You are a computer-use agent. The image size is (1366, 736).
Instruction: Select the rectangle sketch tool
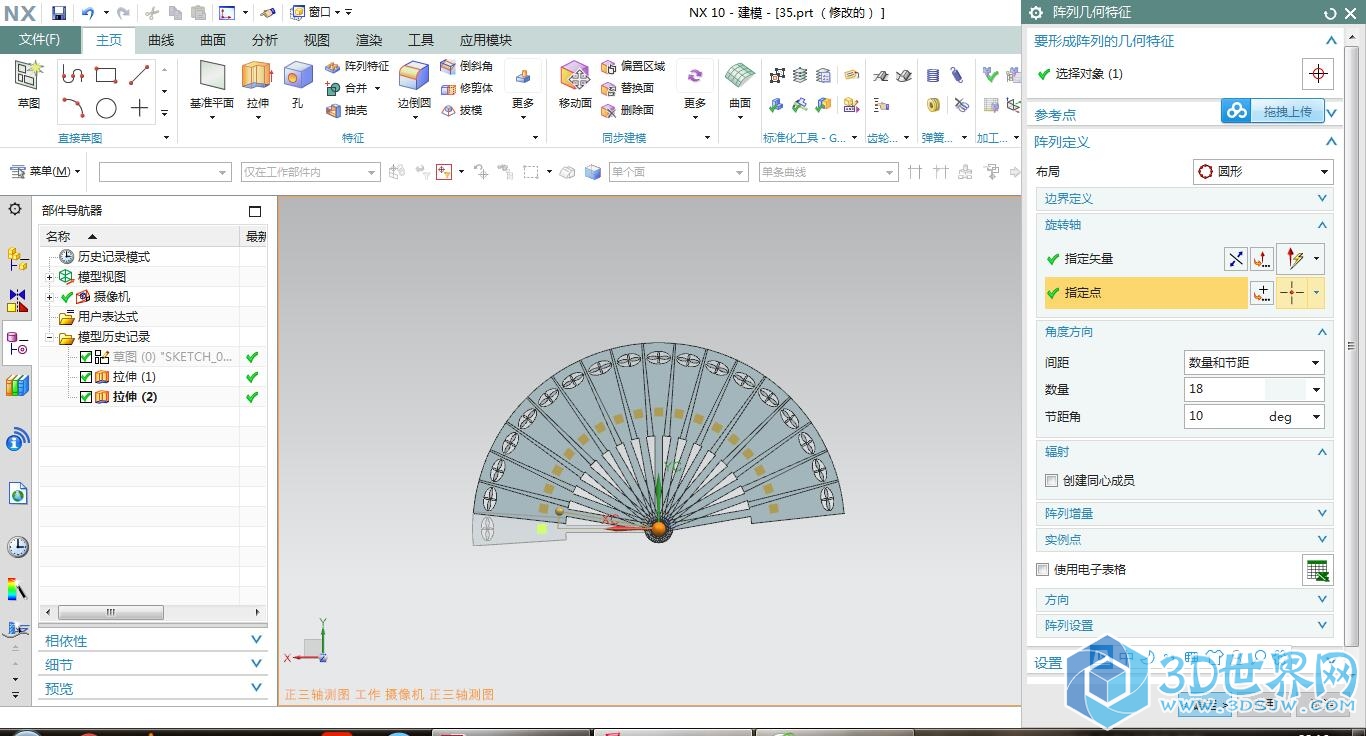(x=106, y=74)
